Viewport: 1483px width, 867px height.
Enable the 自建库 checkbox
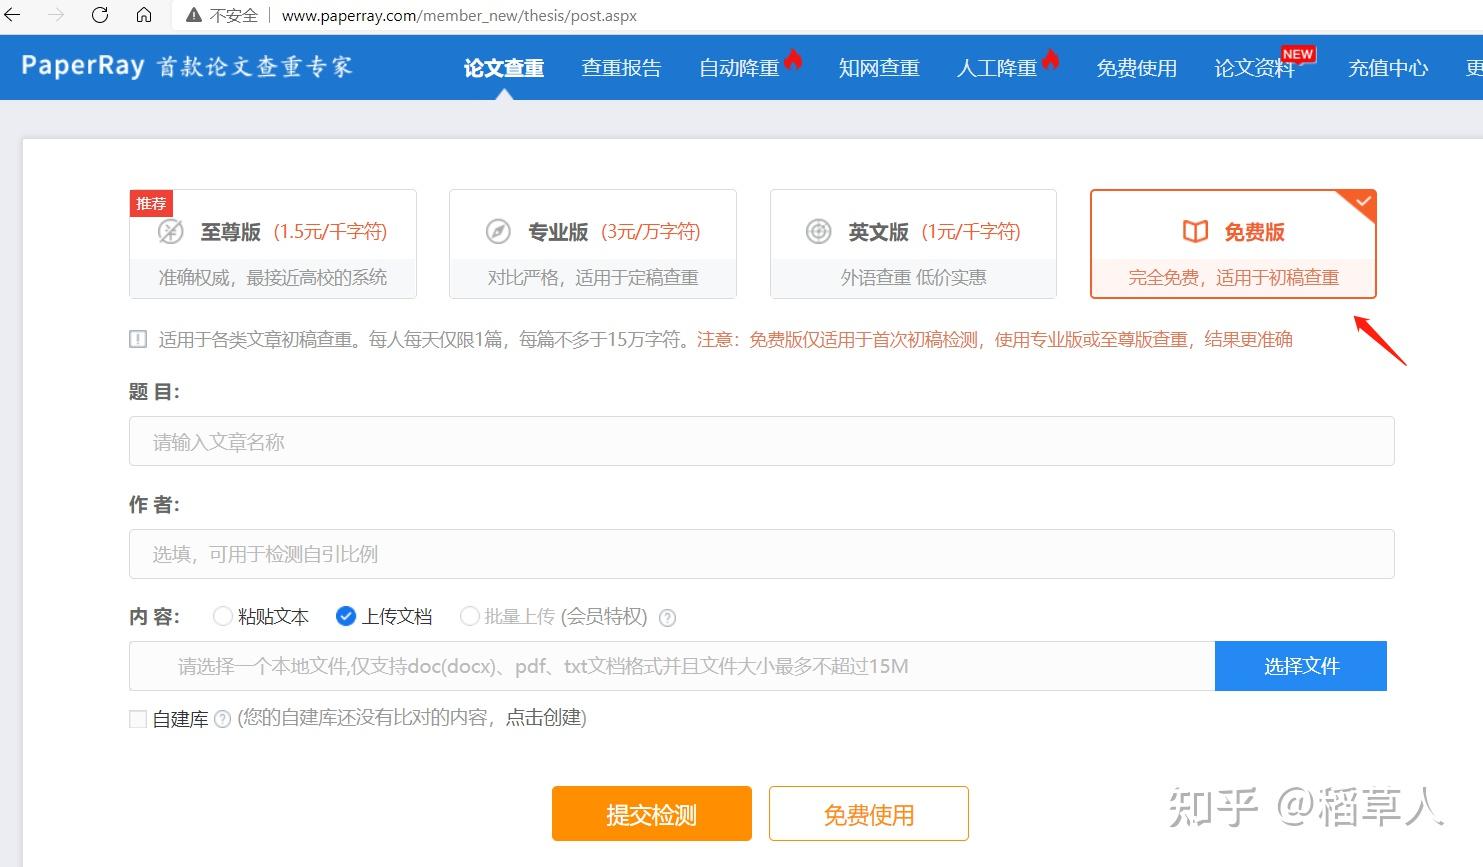(x=138, y=719)
